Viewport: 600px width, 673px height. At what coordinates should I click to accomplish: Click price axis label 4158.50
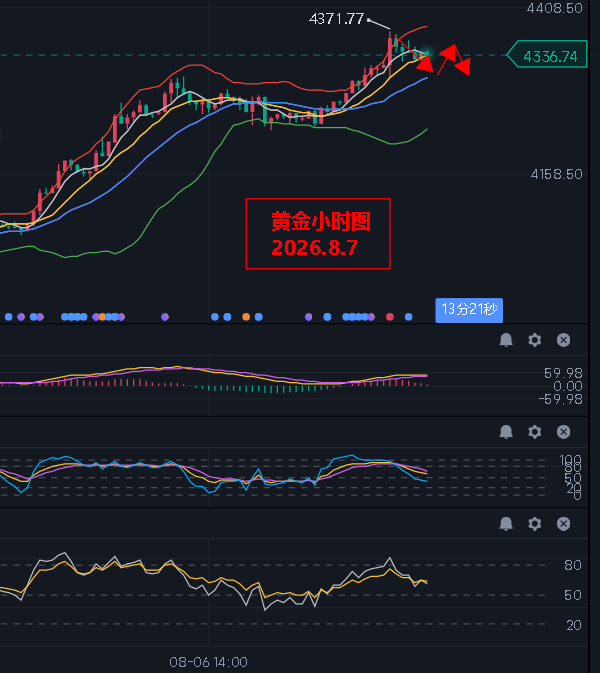(x=556, y=174)
